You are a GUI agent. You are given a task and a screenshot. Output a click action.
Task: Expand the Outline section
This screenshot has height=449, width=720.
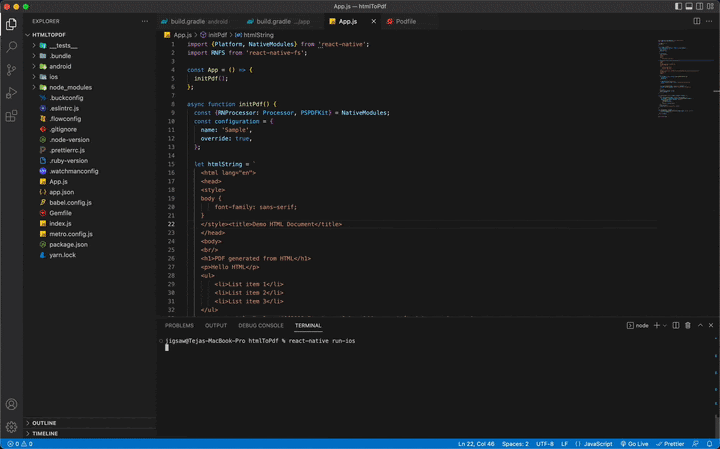[x=90, y=423]
